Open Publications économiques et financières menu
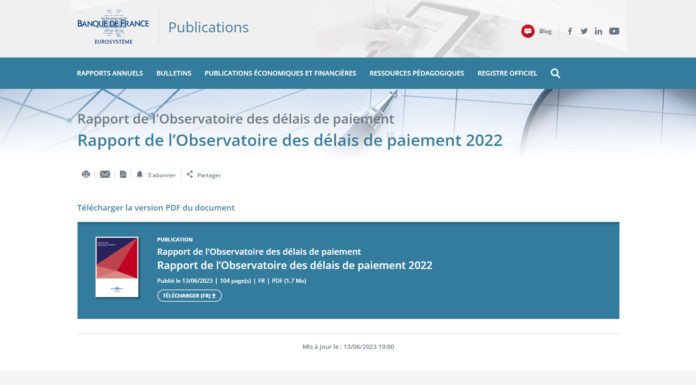 280,73
